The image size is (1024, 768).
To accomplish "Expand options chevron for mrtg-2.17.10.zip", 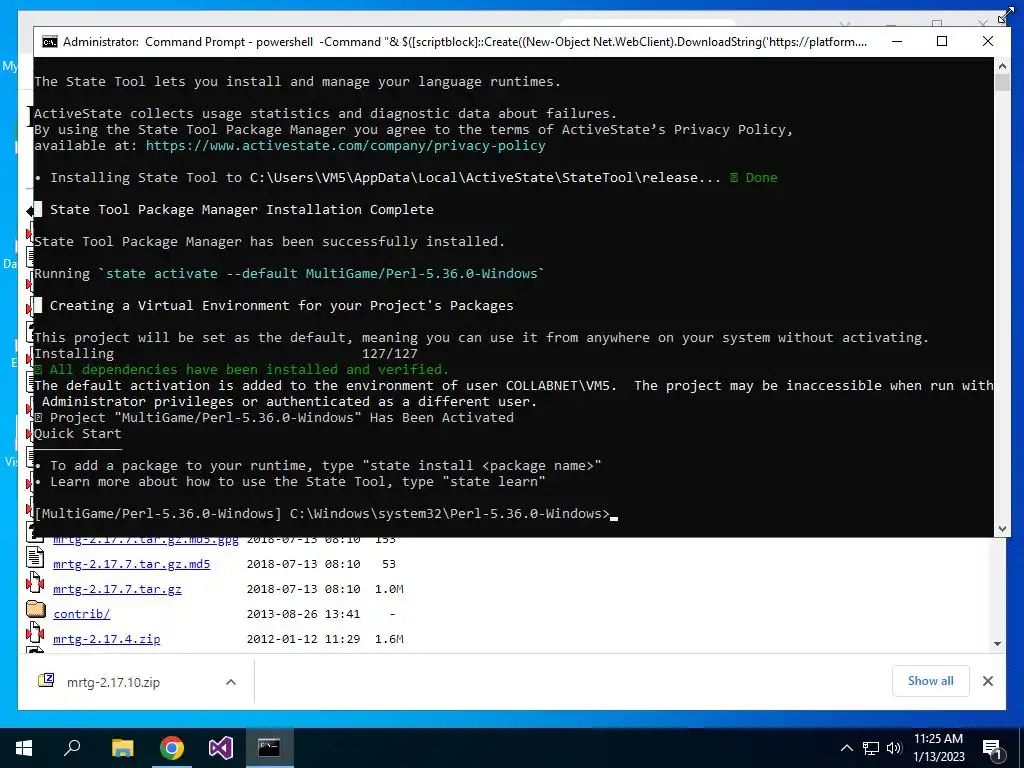I will click(231, 682).
